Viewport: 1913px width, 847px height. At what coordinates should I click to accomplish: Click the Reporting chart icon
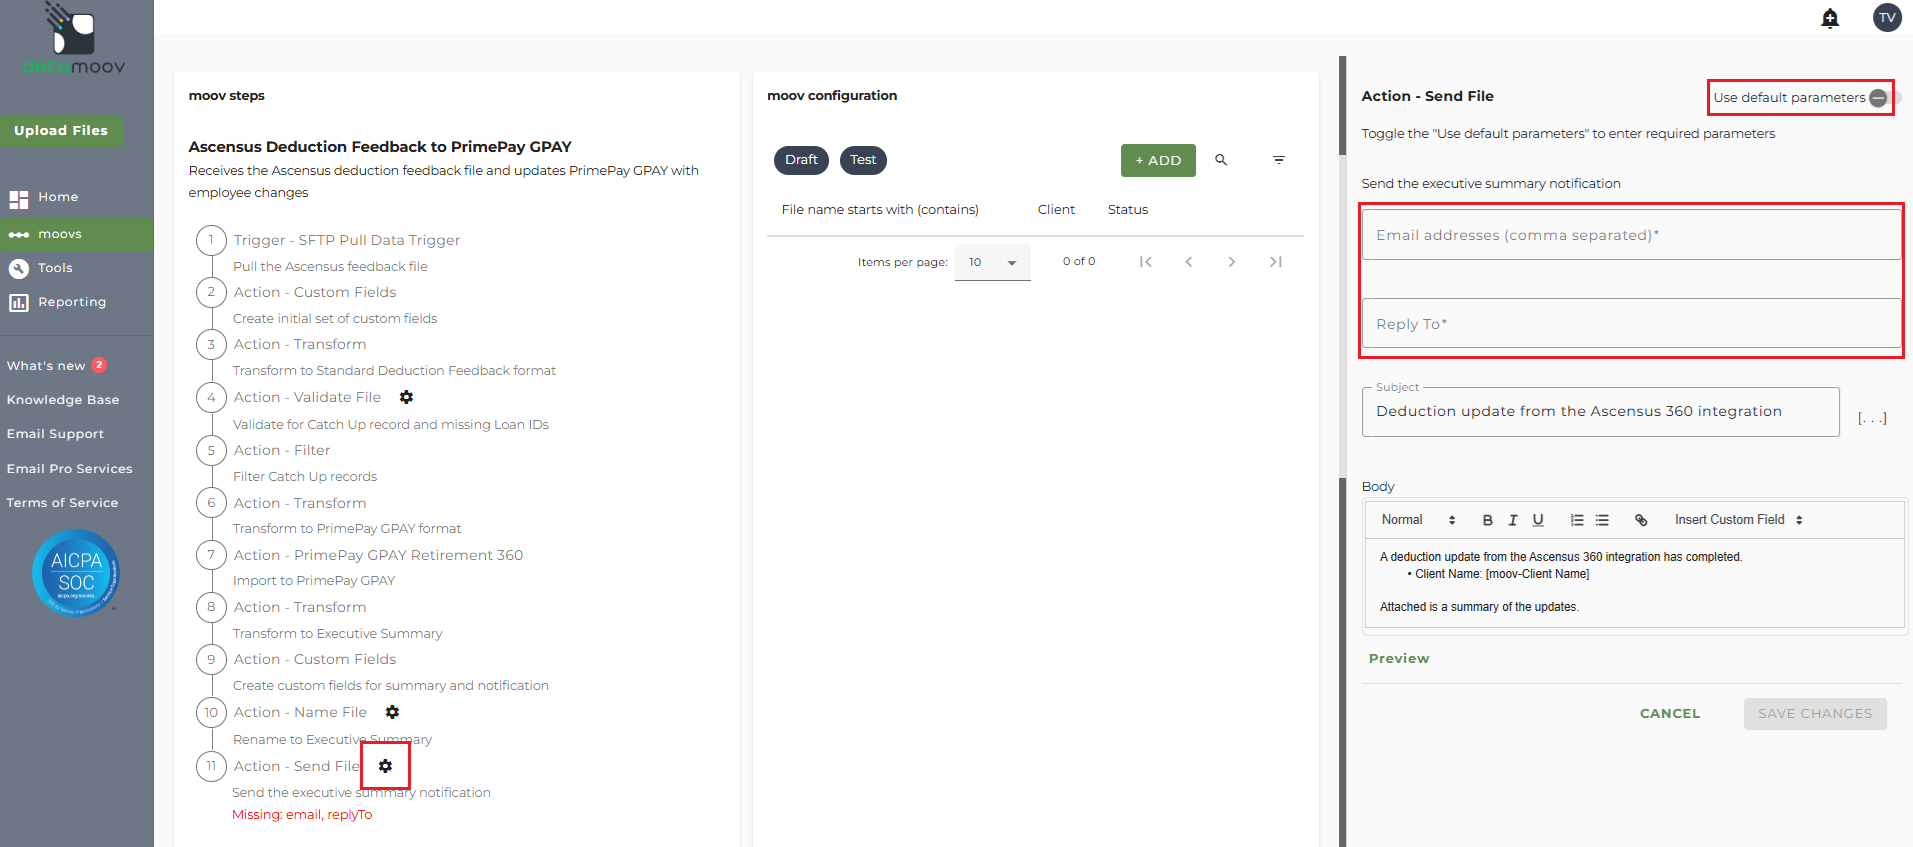19,302
